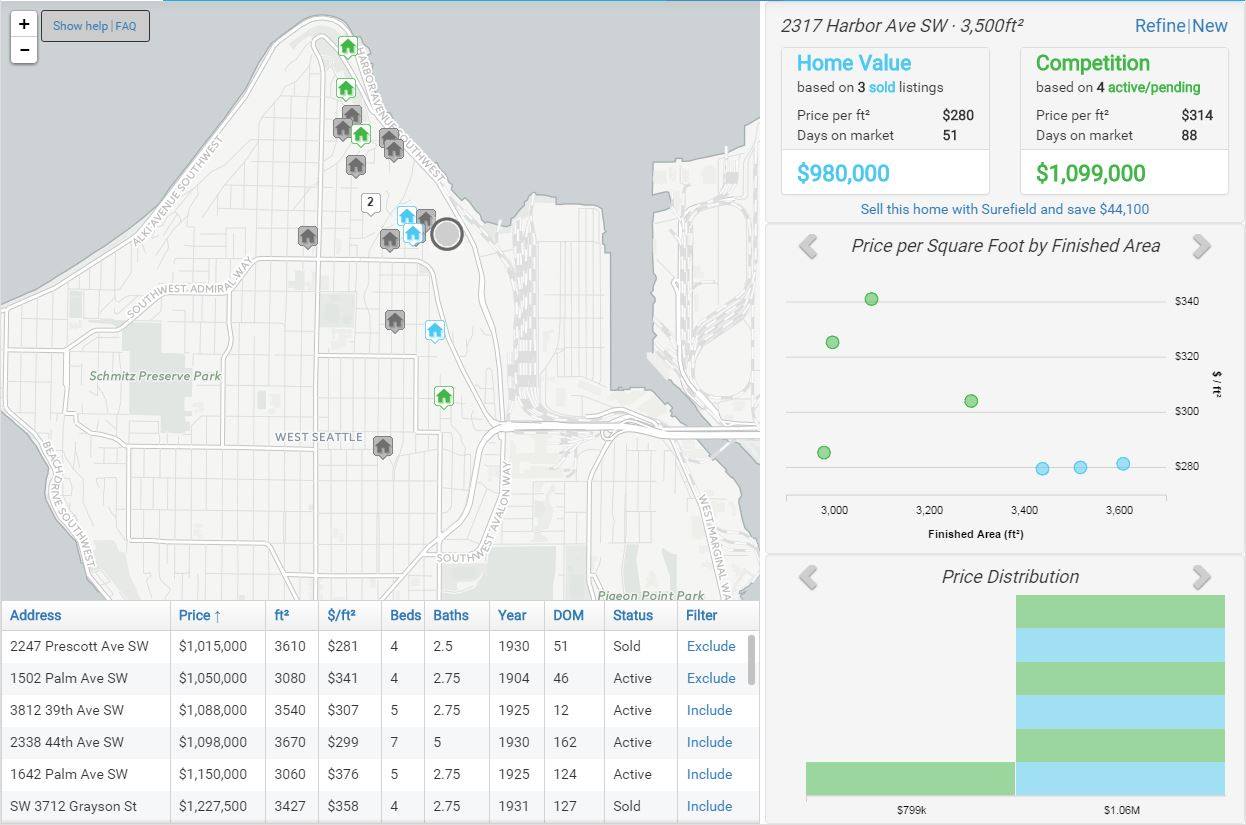Click the gray house marker in West Seattle
Image resolution: width=1246 pixels, height=825 pixels.
coord(382,446)
